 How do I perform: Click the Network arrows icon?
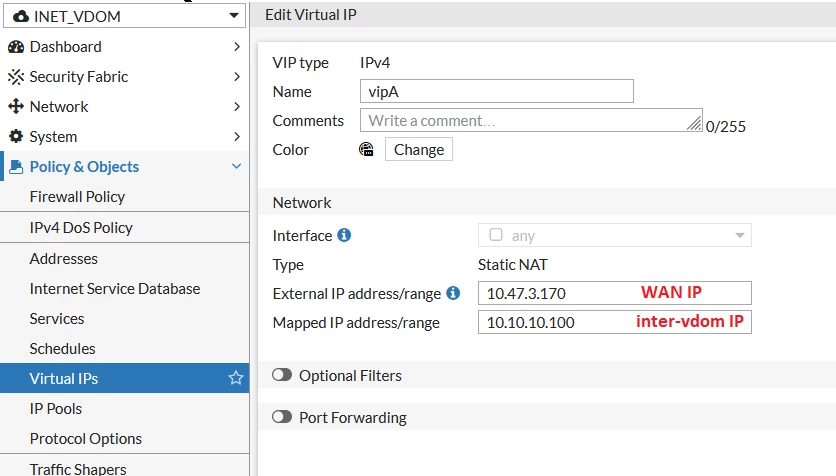coord(16,107)
